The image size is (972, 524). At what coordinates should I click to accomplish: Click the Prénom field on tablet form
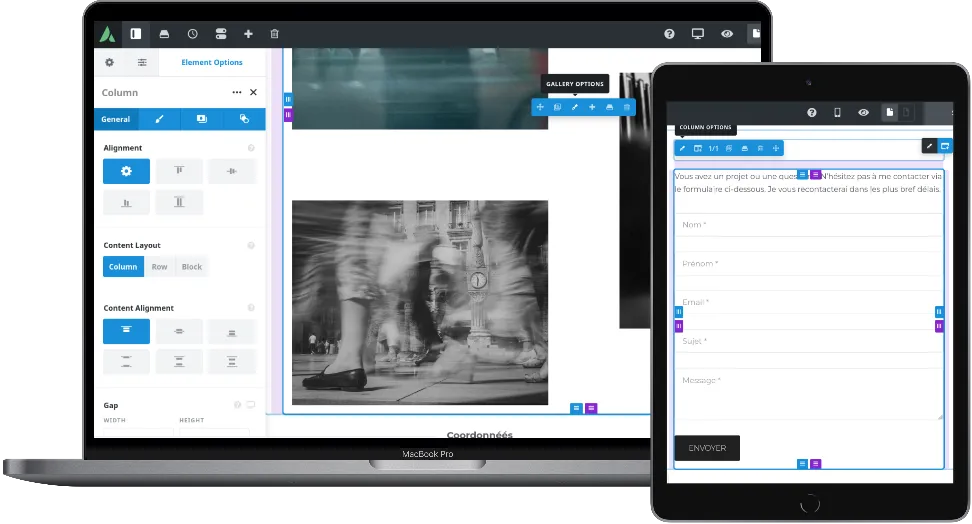click(809, 264)
